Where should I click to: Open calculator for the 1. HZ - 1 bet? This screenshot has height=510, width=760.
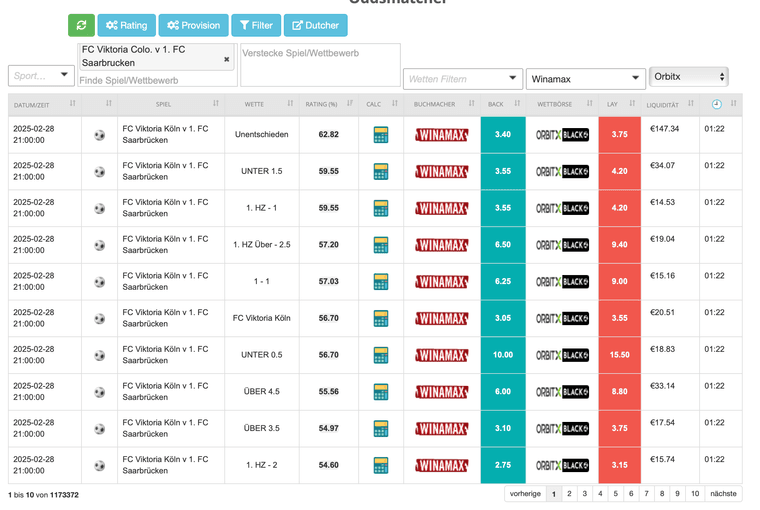pyautogui.click(x=381, y=208)
